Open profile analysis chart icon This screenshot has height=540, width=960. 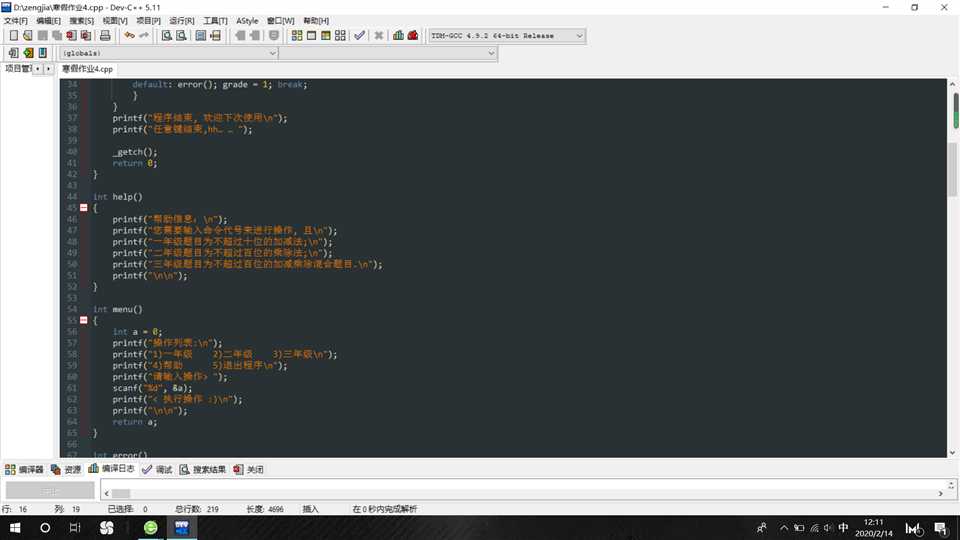[399, 36]
